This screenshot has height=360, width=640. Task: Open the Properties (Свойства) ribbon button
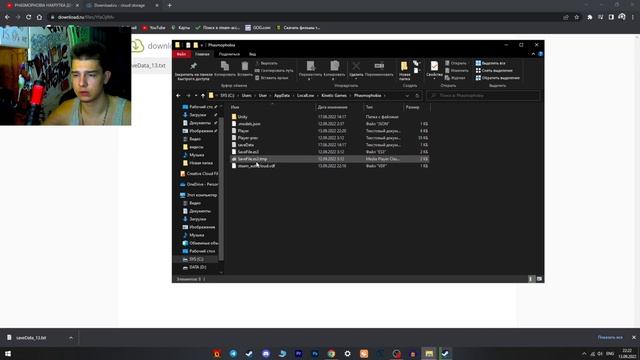click(434, 70)
